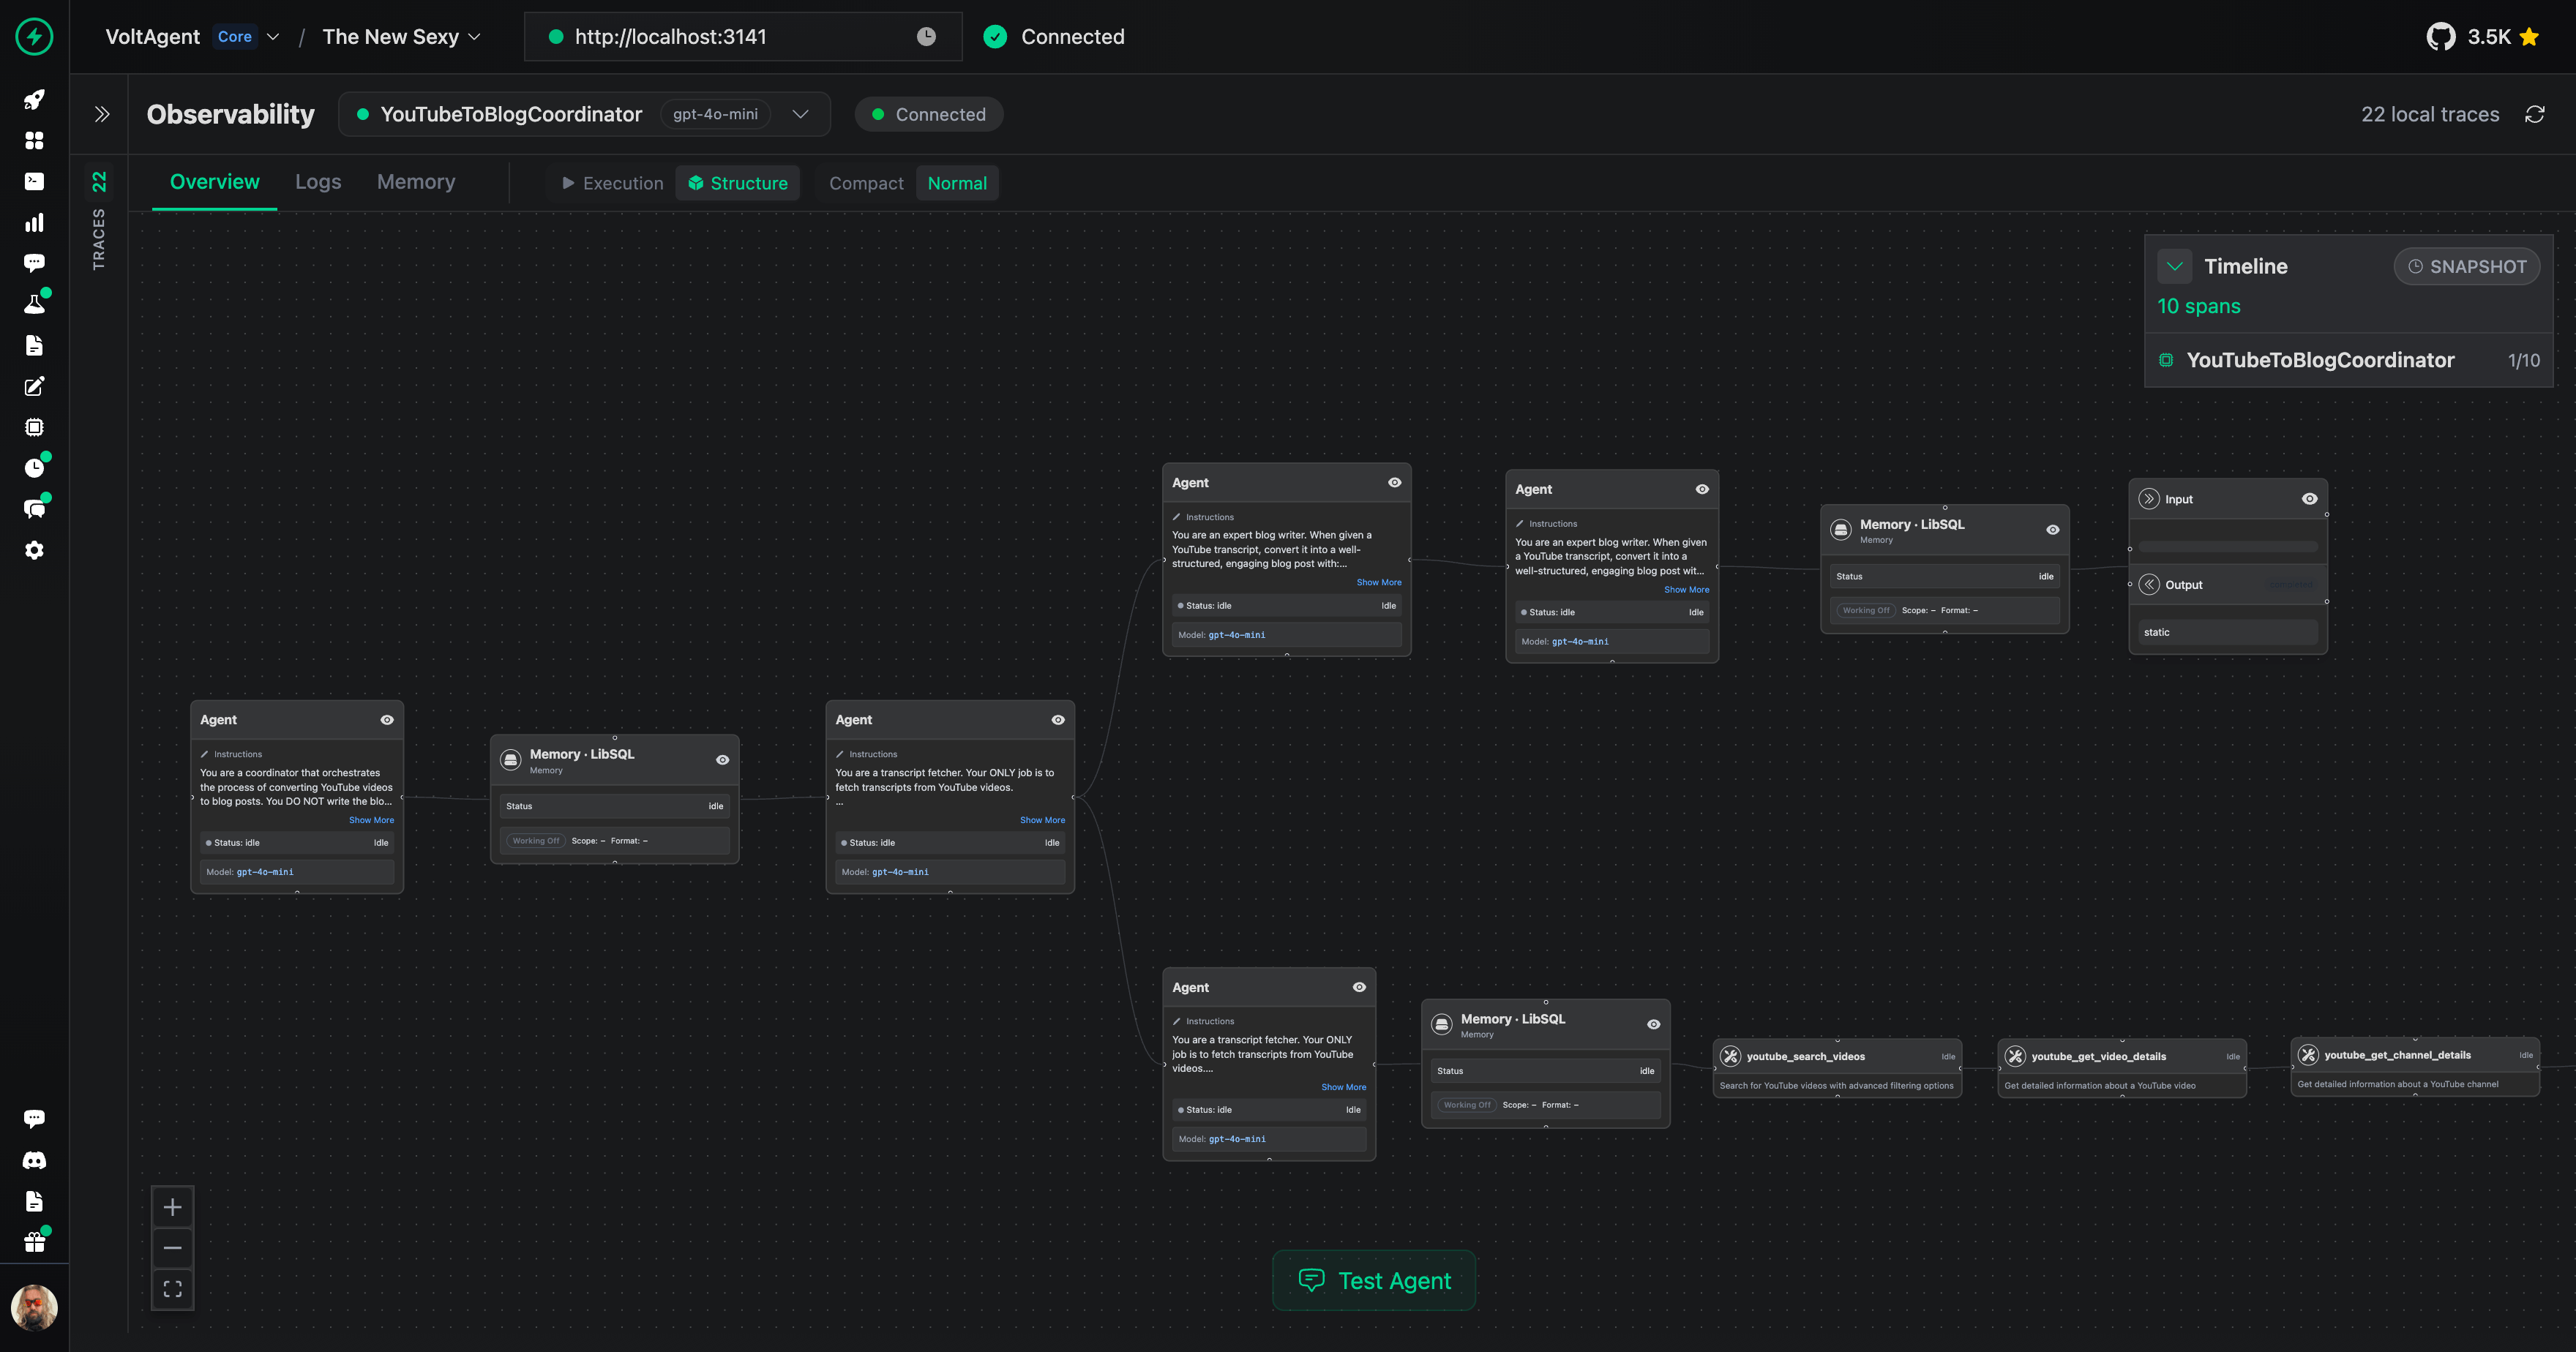Click the refresh traces icon
This screenshot has width=2576, height=1352.
pos(2534,114)
